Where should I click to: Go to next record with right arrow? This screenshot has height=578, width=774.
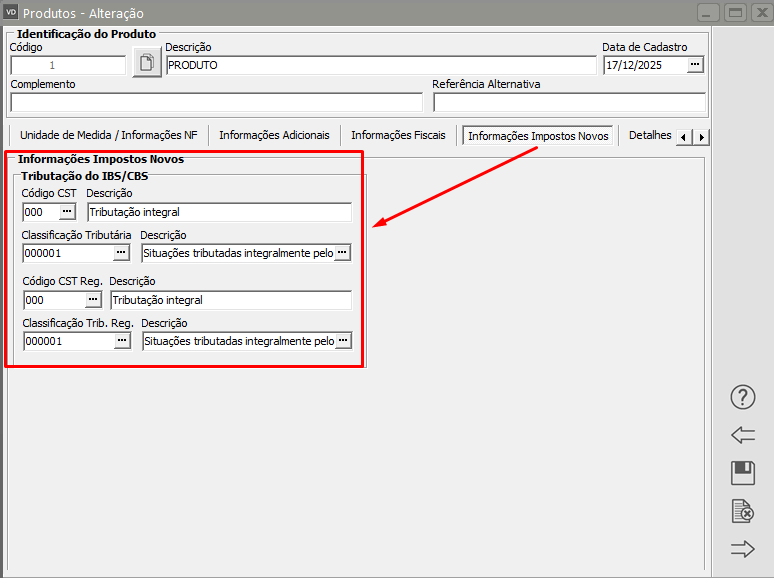(x=742, y=548)
